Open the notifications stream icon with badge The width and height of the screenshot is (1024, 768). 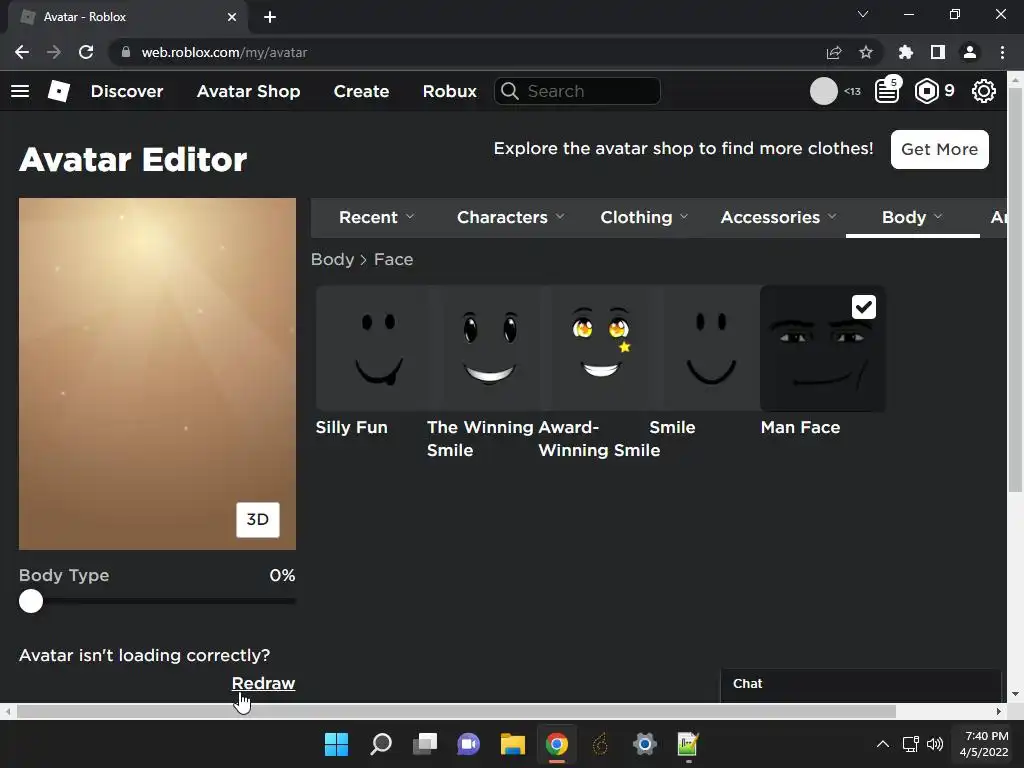pos(888,91)
